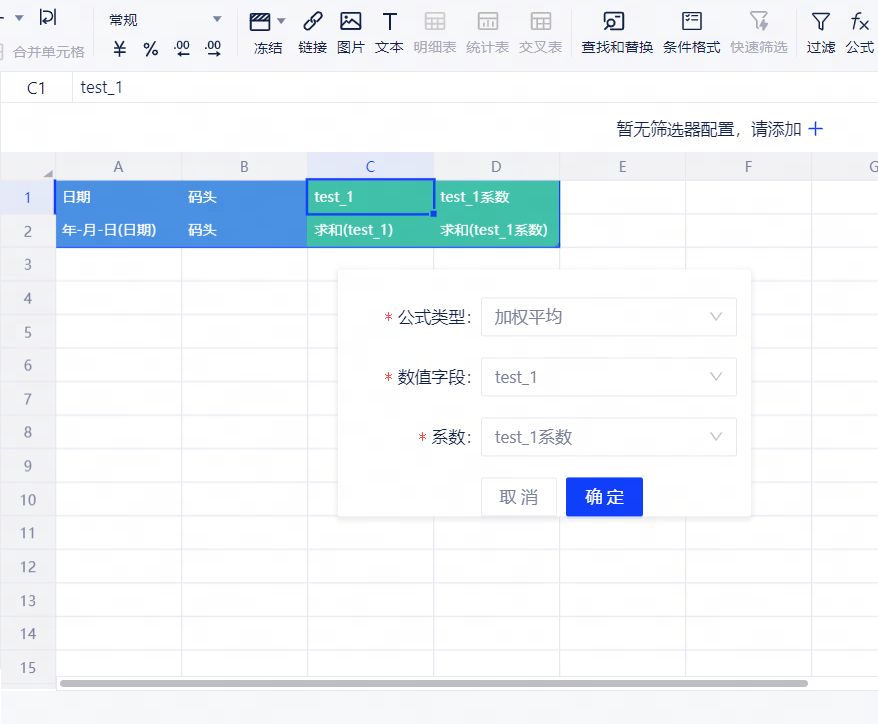878x724 pixels.
Task: Expand the 公式类型 dropdown
Action: [608, 317]
